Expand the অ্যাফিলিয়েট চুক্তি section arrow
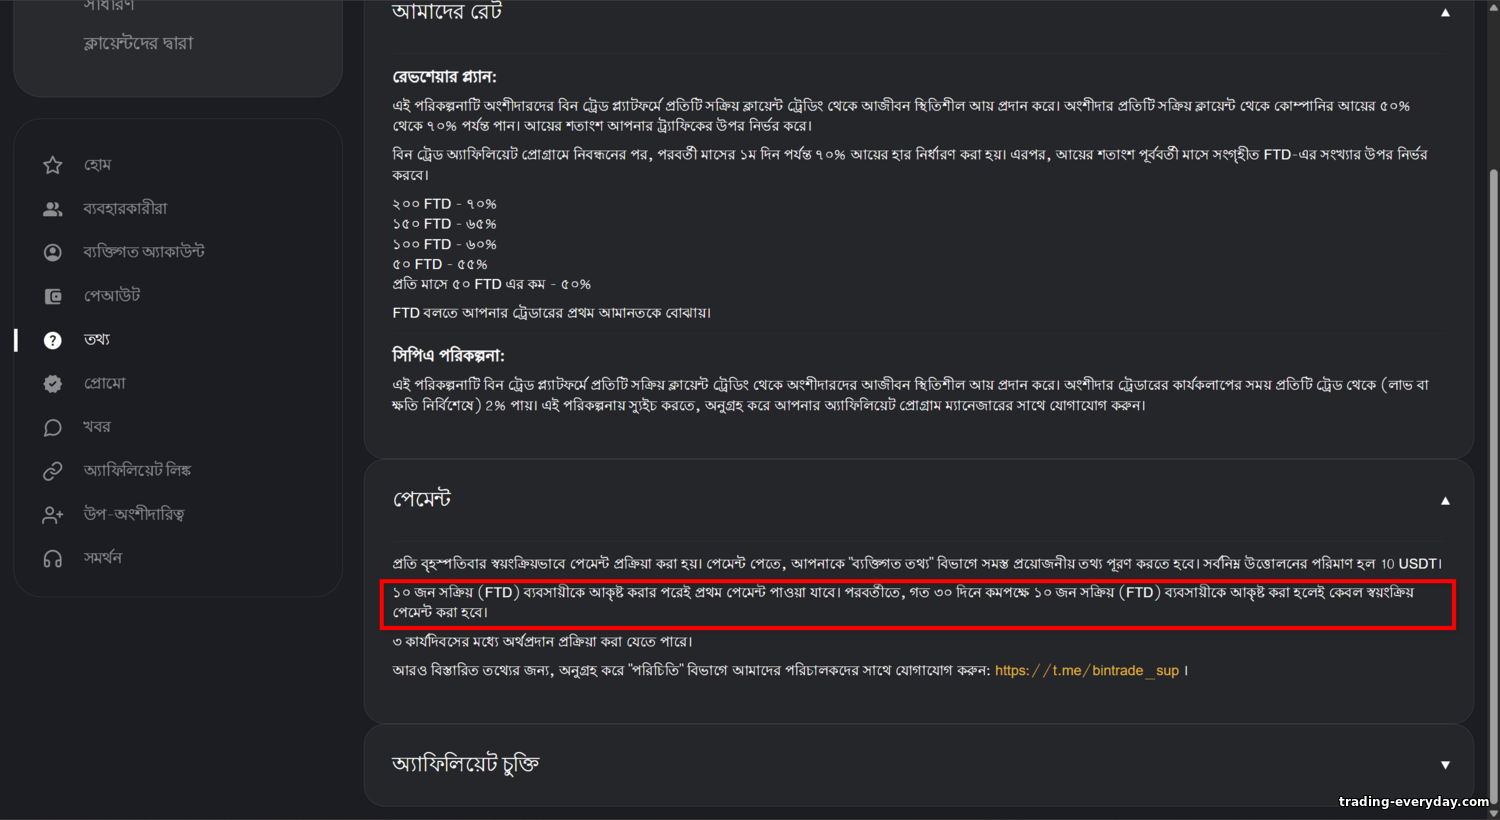This screenshot has width=1500, height=820. click(1445, 765)
